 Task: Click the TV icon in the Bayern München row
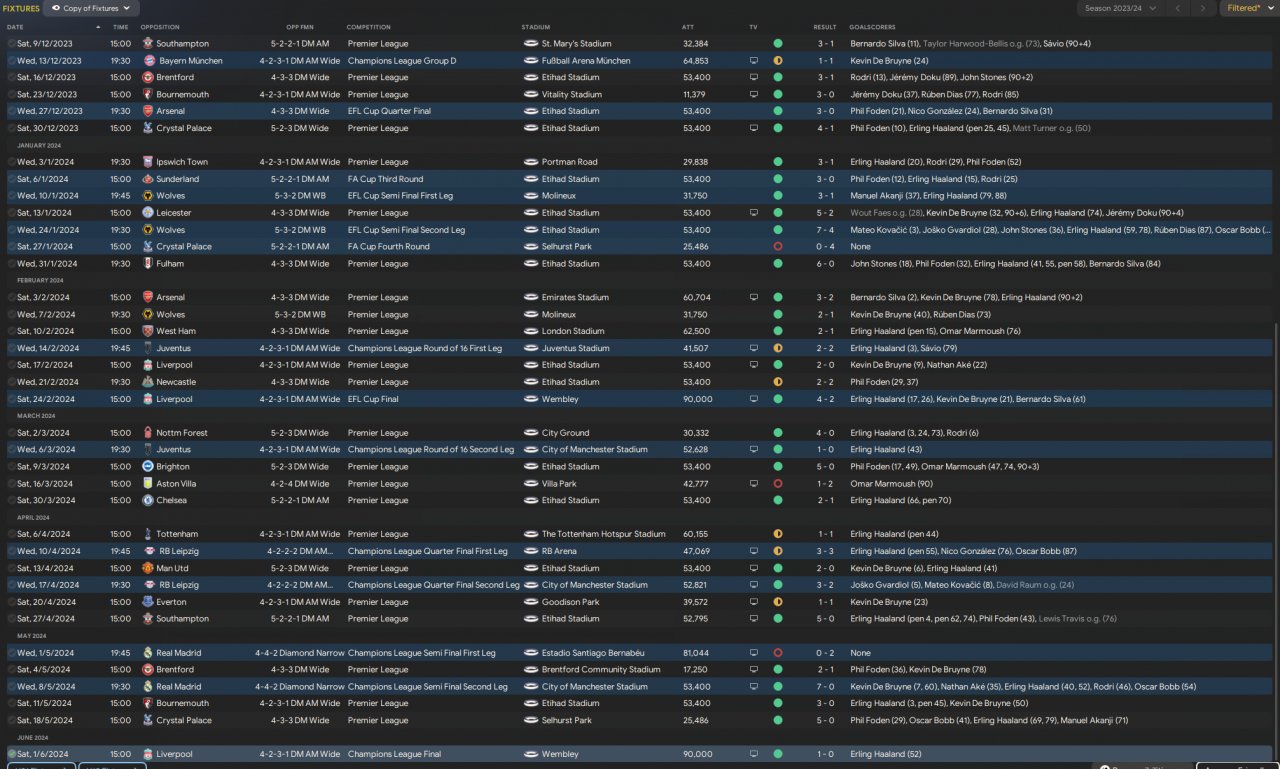tap(754, 61)
